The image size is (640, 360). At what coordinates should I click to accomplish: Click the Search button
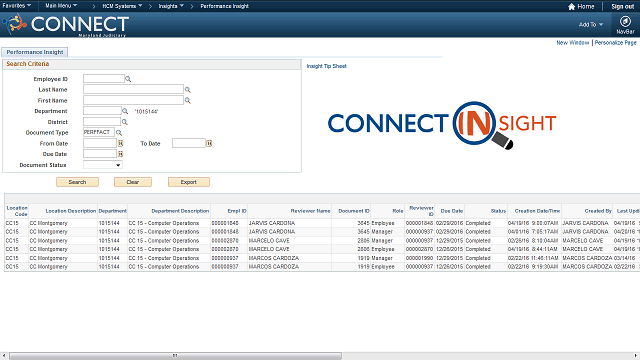(77, 182)
